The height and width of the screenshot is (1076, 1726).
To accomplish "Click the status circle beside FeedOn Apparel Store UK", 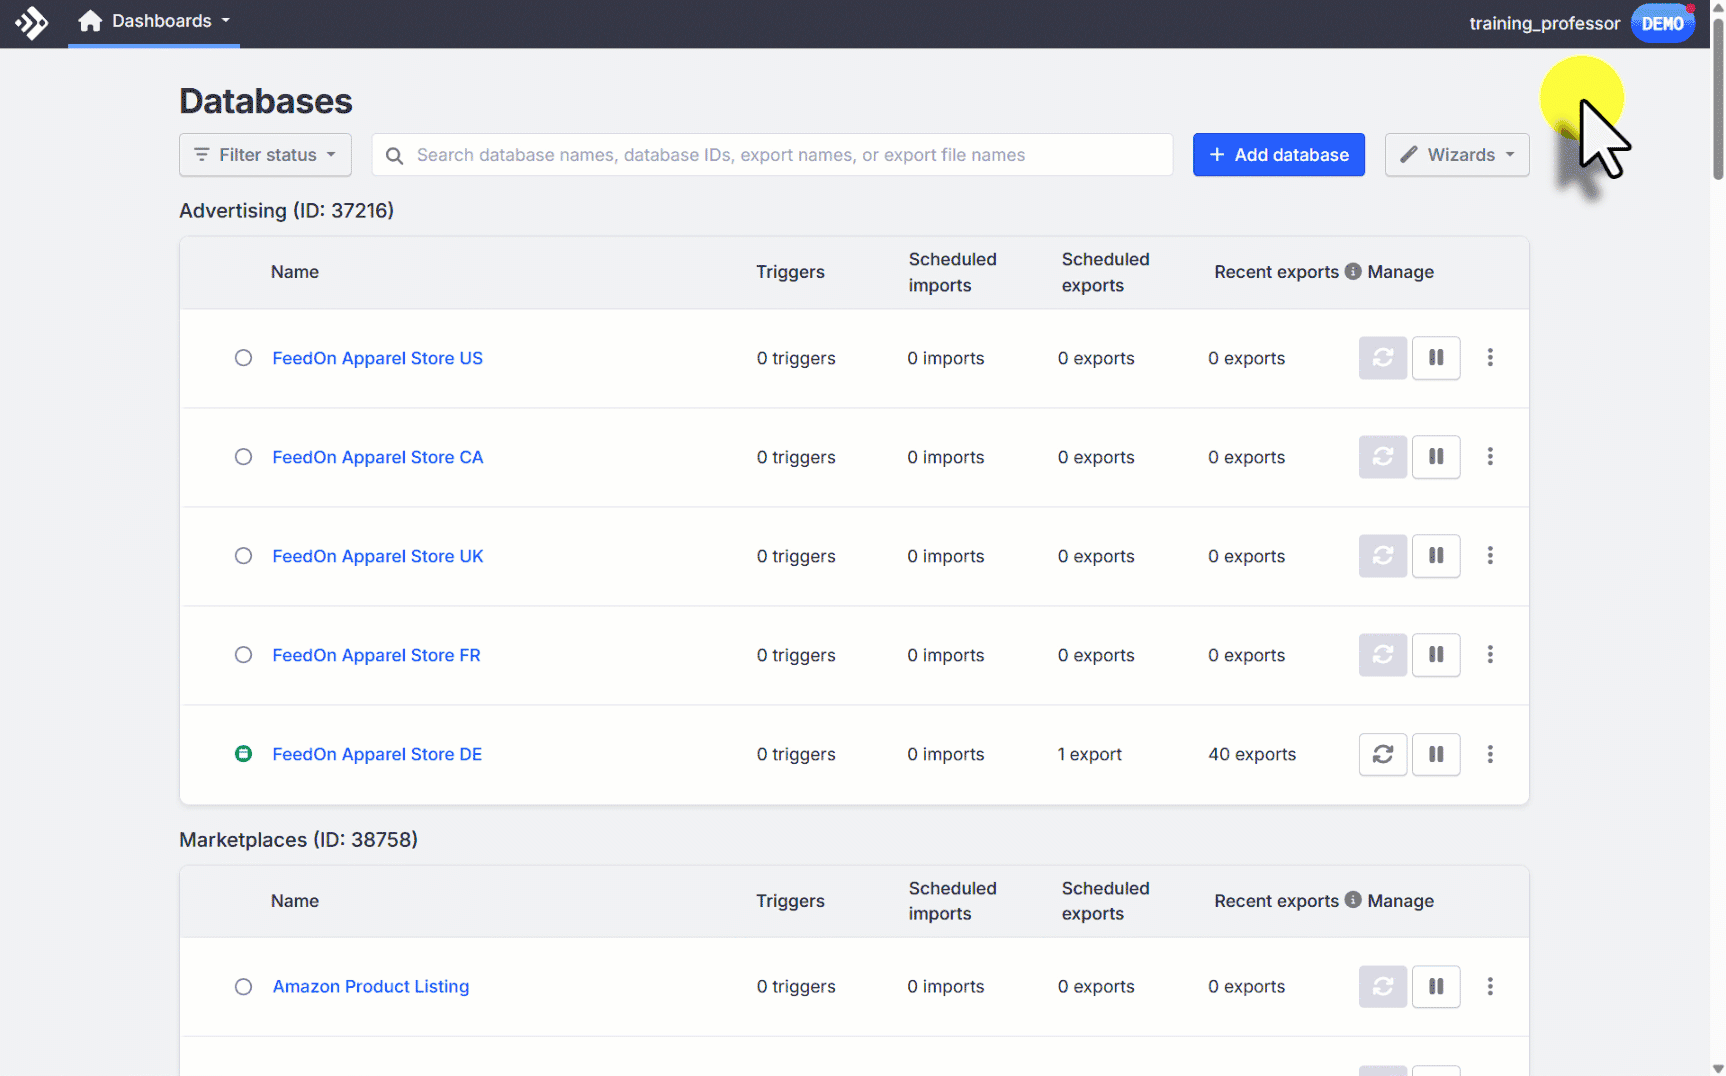I will coord(243,556).
